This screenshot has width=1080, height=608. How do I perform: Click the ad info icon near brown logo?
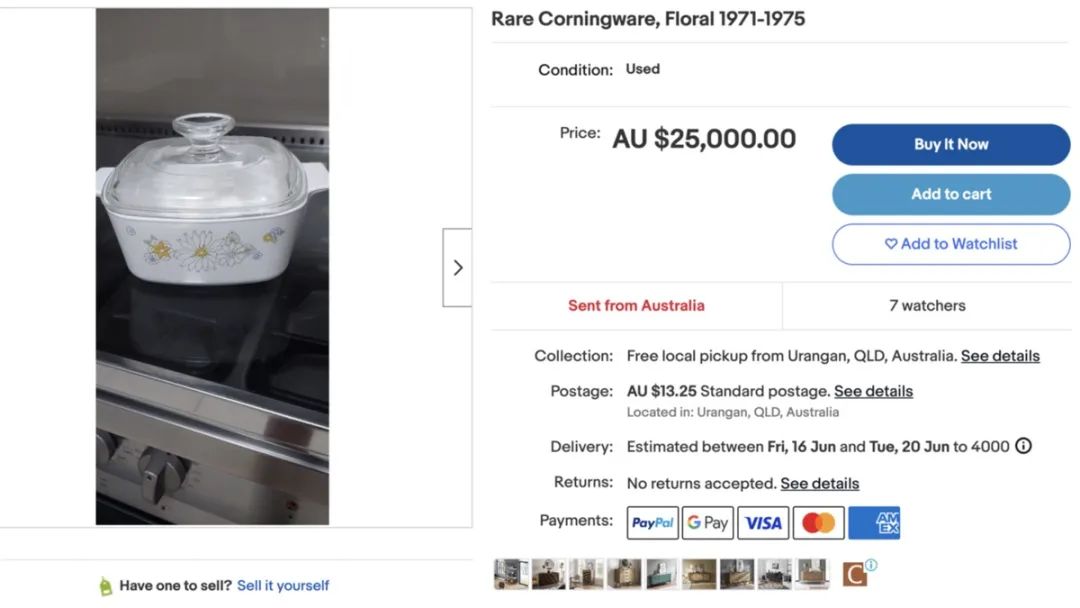[871, 565]
